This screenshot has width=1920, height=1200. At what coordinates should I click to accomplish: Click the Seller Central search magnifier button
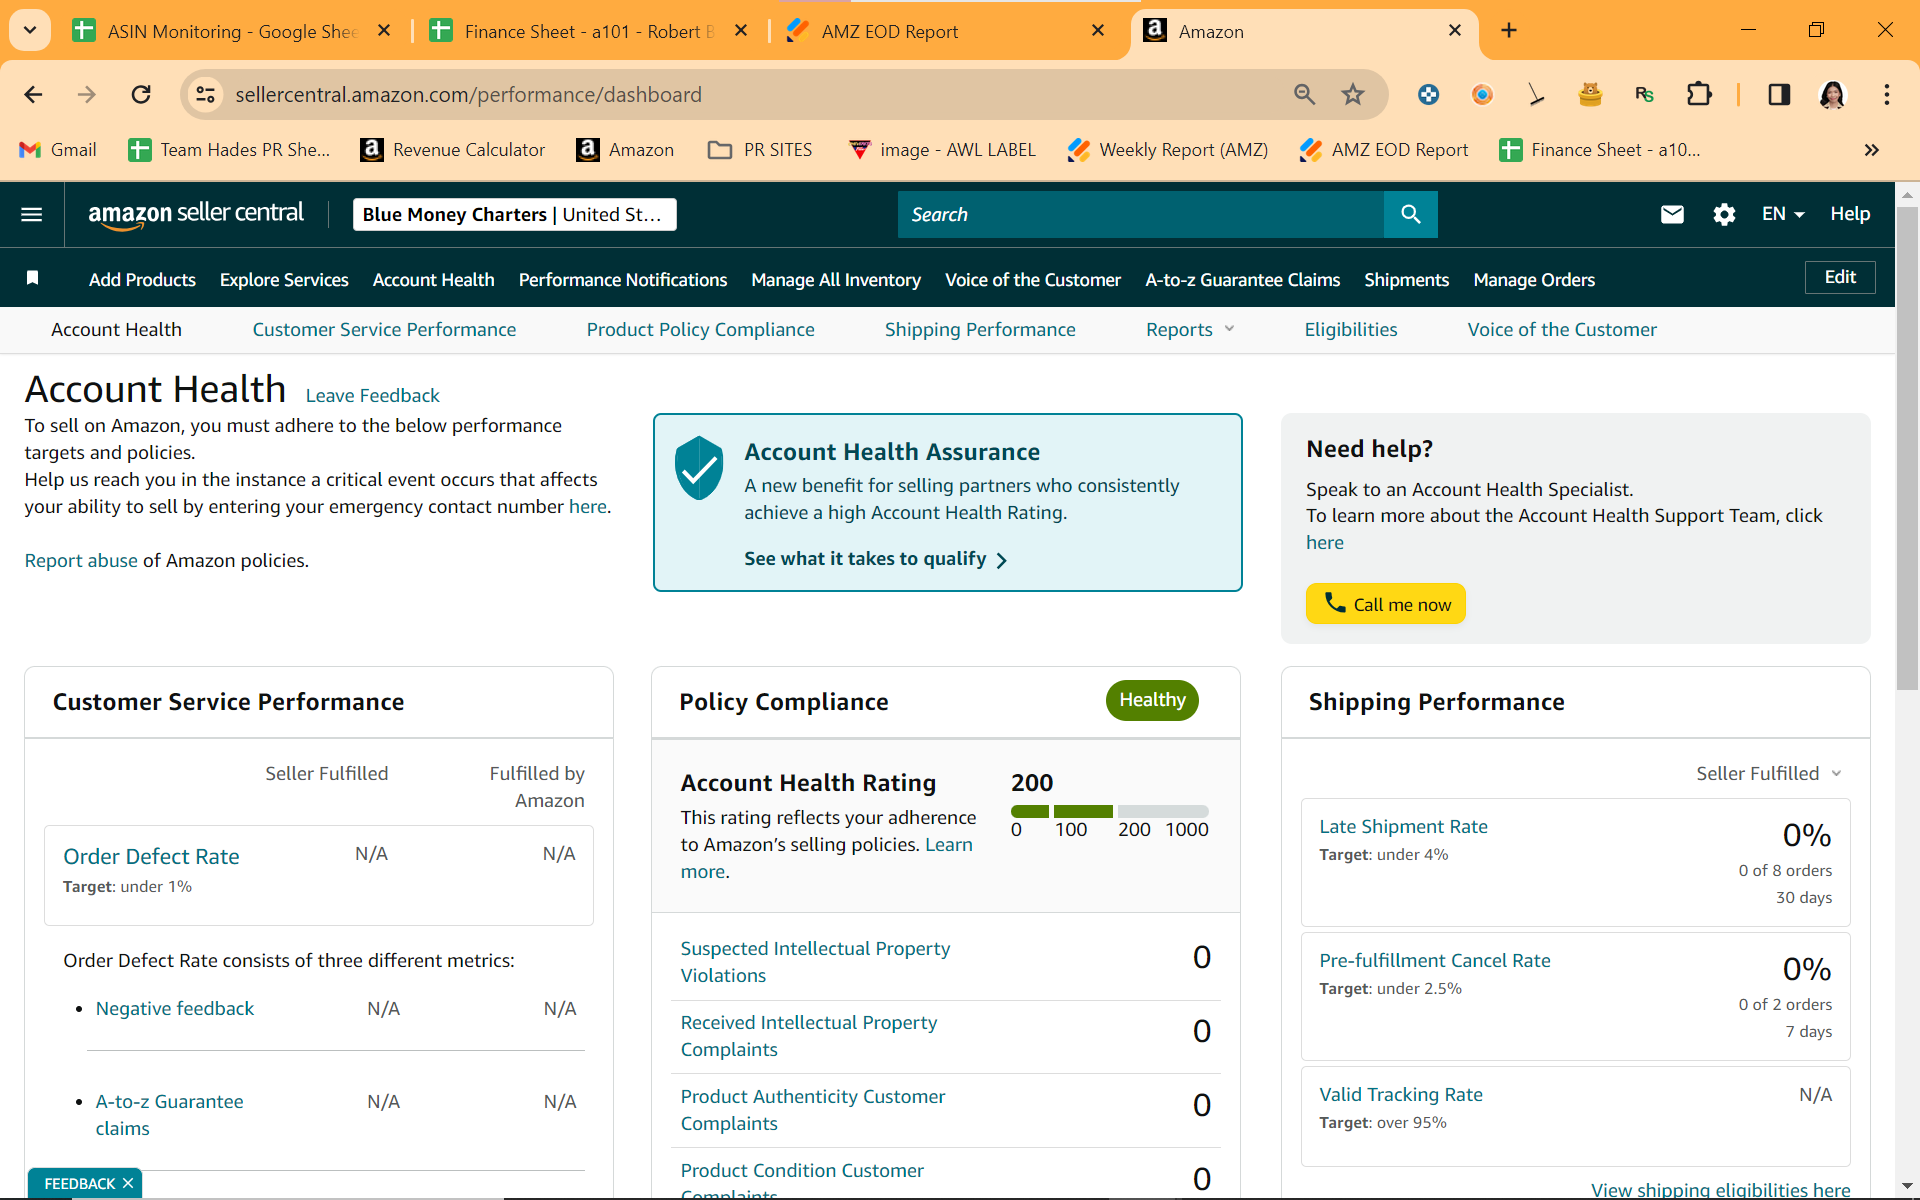pos(1410,214)
